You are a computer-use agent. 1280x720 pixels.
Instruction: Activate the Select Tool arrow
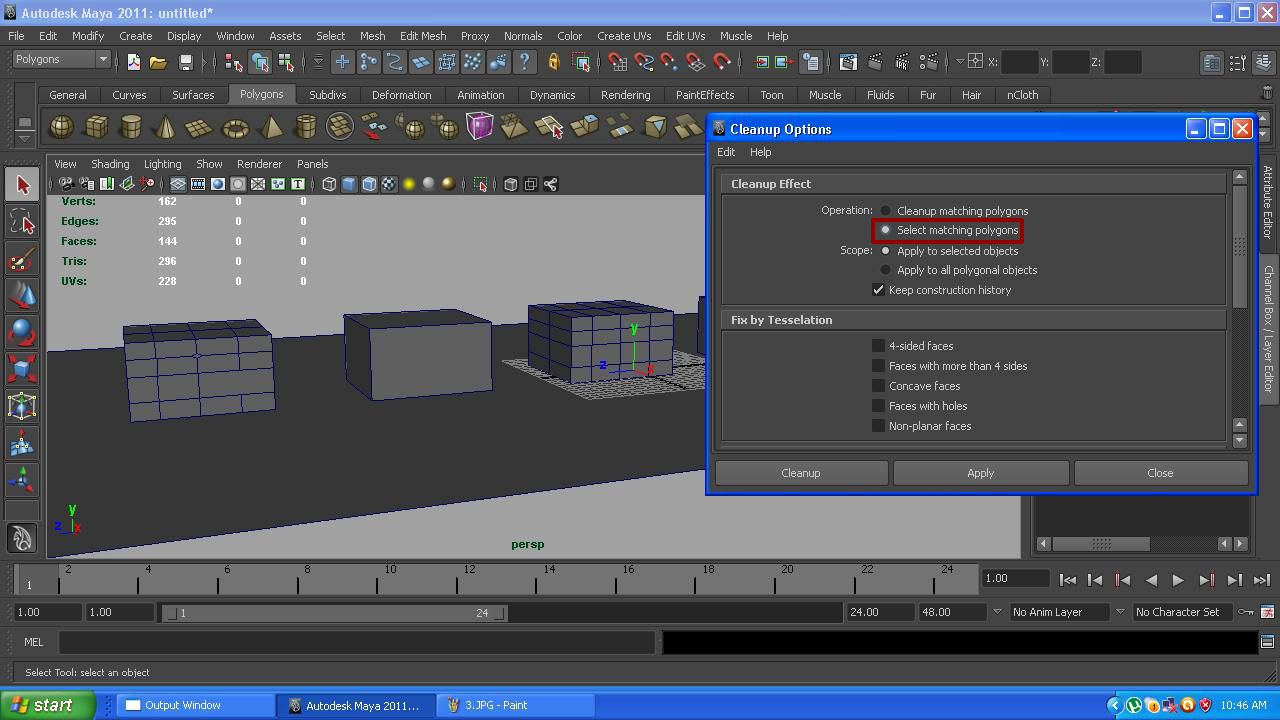(22, 185)
